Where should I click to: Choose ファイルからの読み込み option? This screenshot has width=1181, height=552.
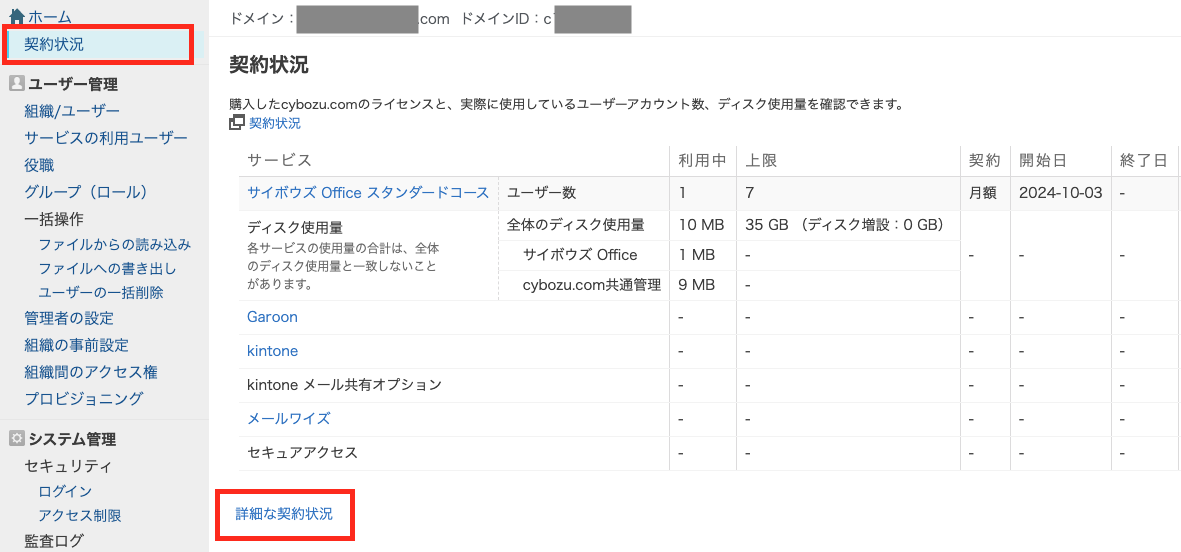pos(114,244)
